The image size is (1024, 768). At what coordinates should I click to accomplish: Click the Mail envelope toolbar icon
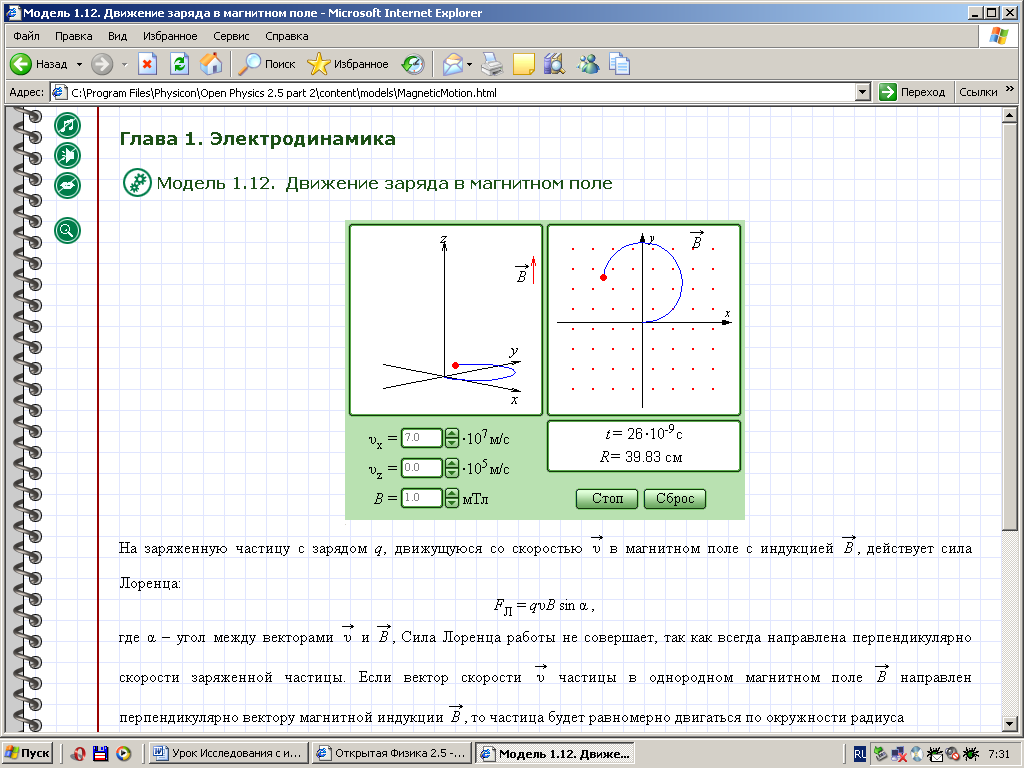[x=453, y=64]
